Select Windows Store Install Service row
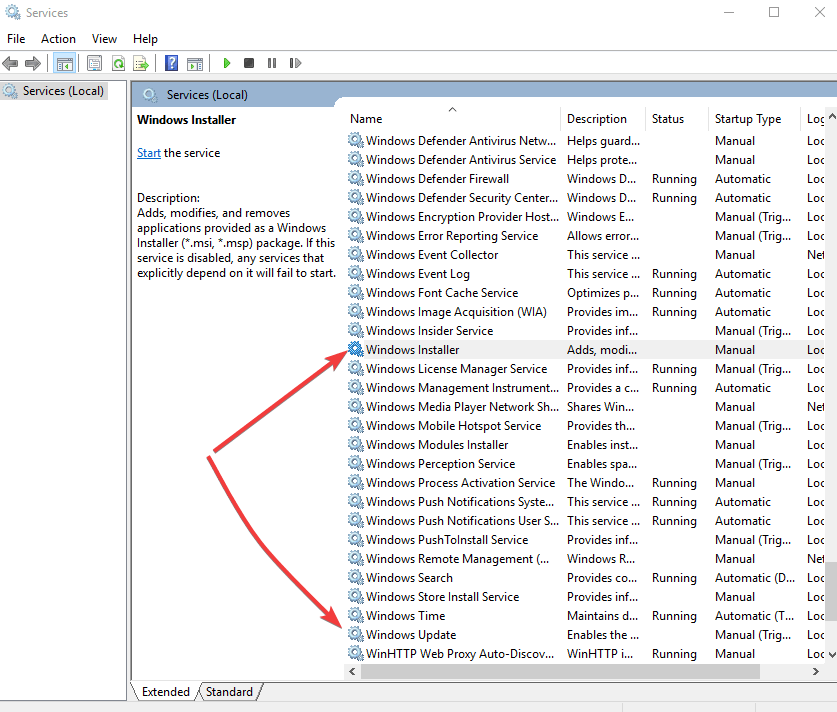 point(586,597)
